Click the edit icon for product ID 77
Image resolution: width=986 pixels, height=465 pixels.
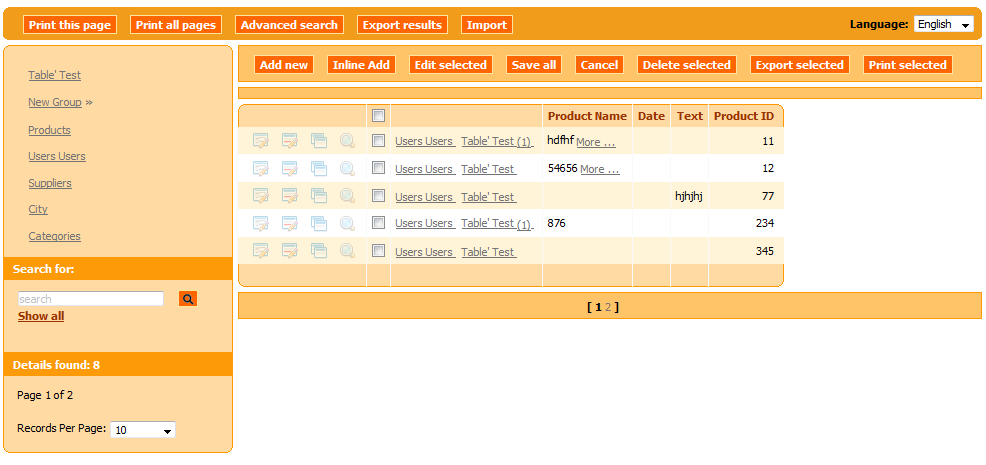[260, 196]
